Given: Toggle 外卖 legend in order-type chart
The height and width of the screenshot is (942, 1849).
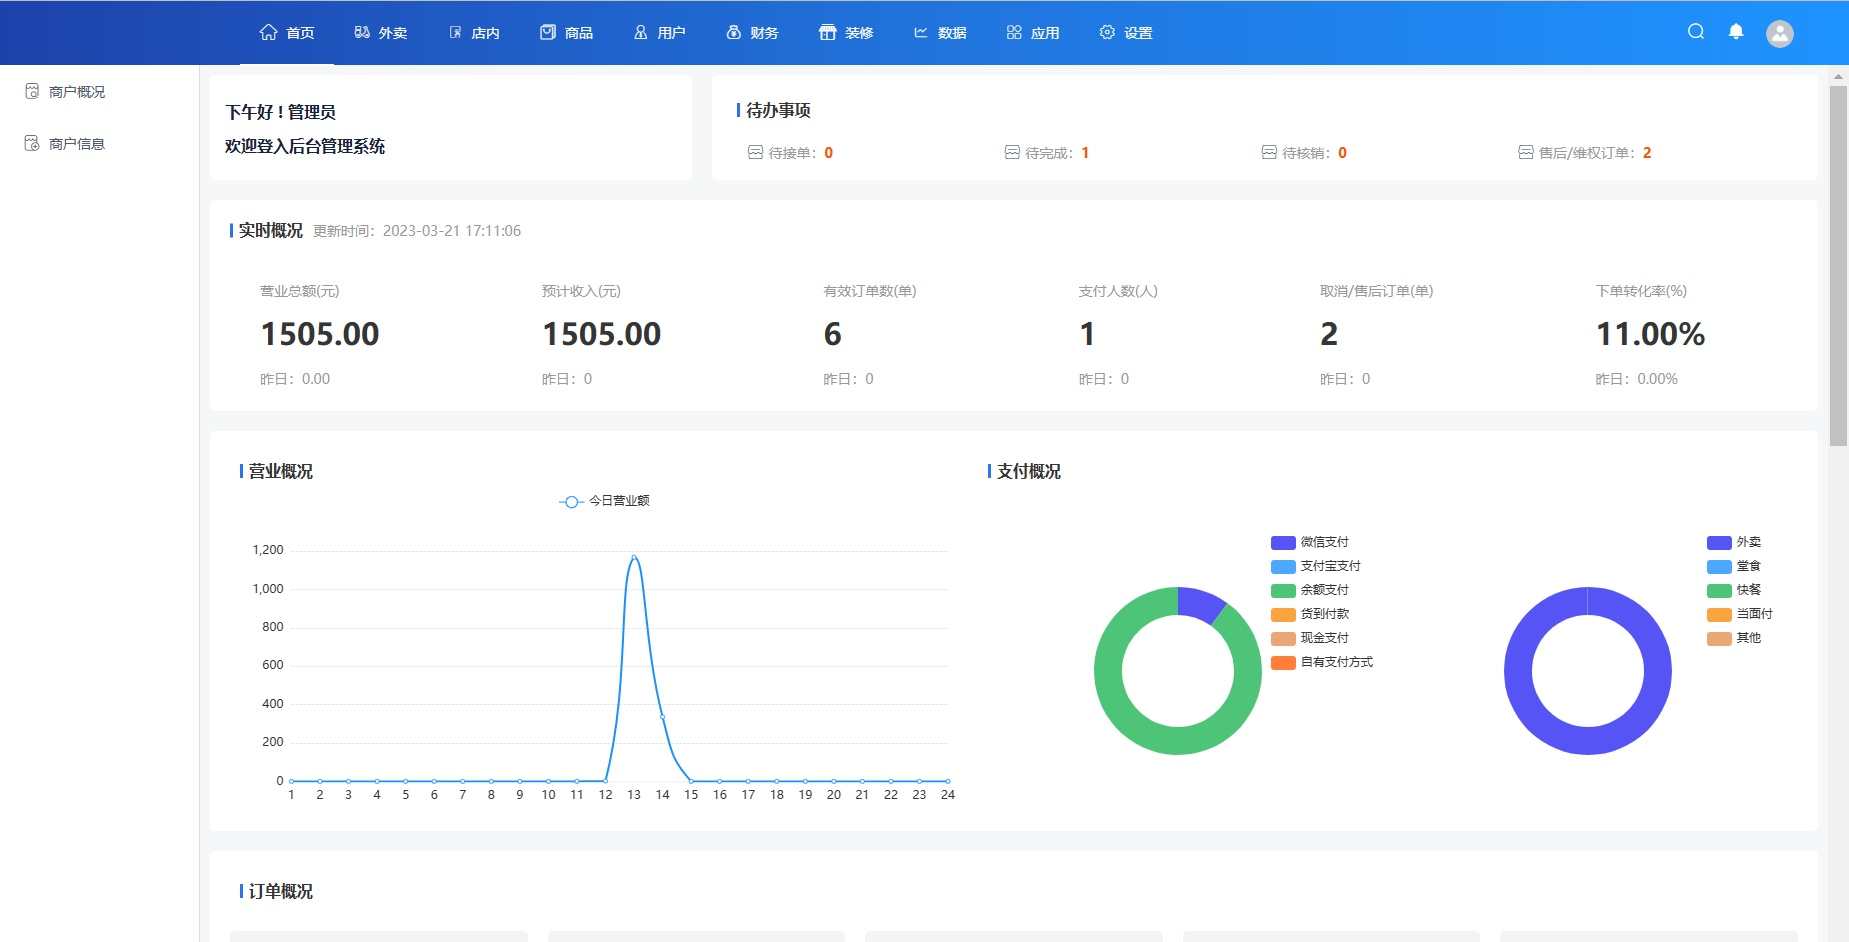Looking at the screenshot, I should tap(1734, 542).
